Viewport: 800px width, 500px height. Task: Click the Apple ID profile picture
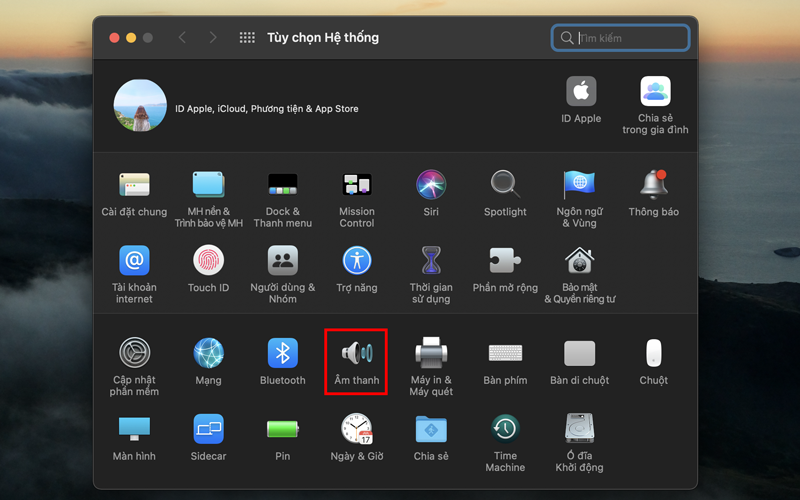click(140, 107)
